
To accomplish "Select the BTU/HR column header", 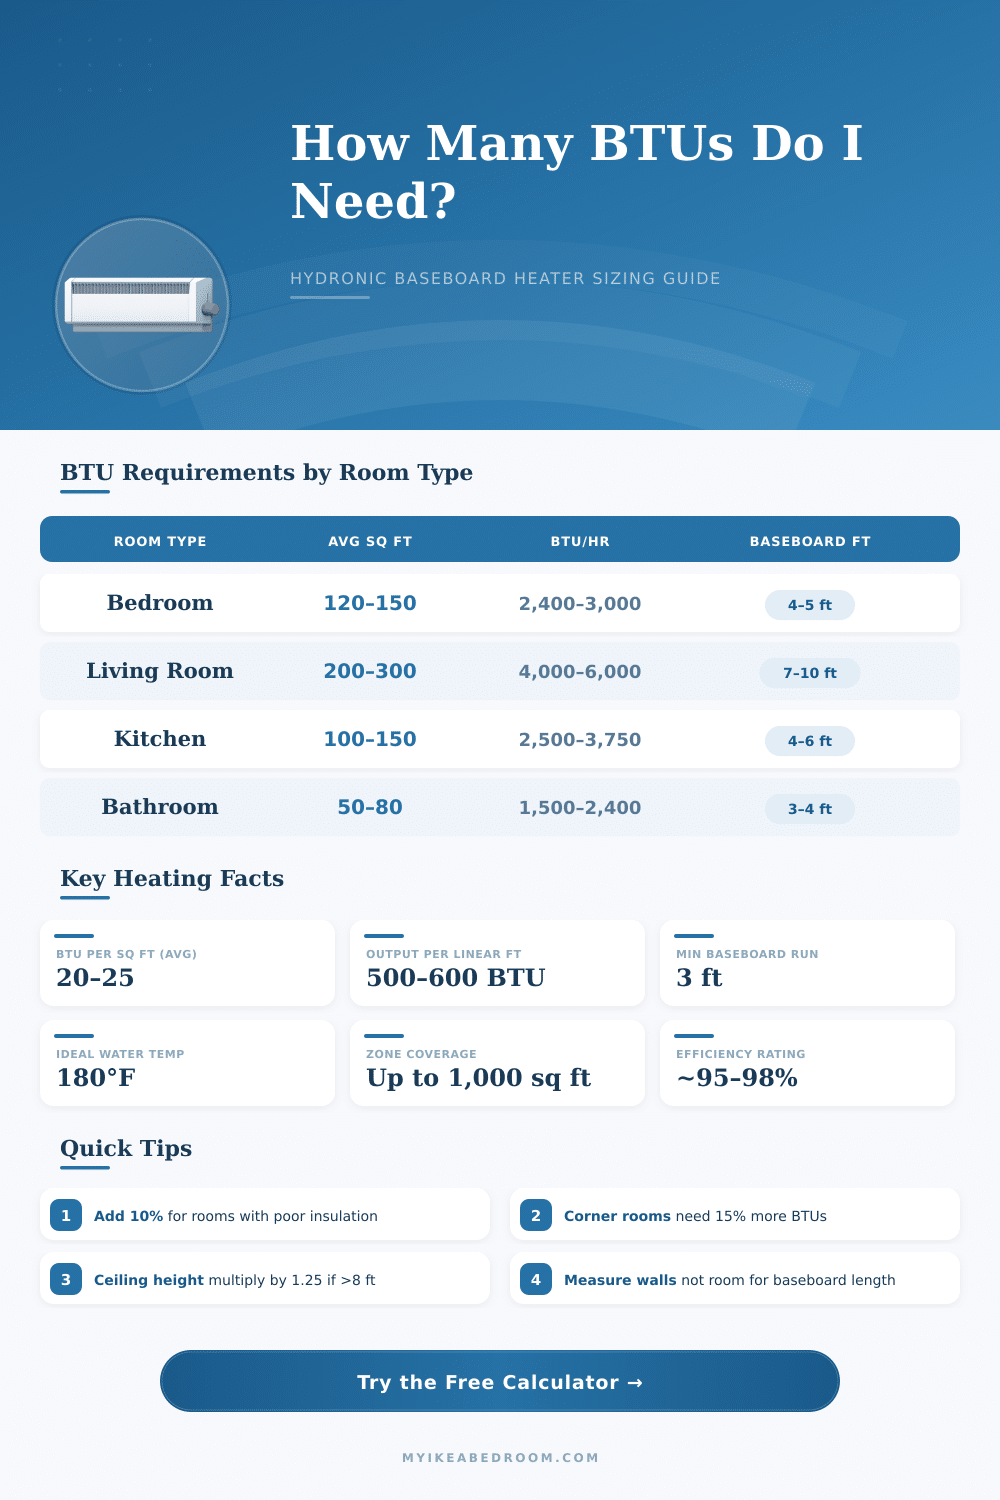I will (578, 540).
